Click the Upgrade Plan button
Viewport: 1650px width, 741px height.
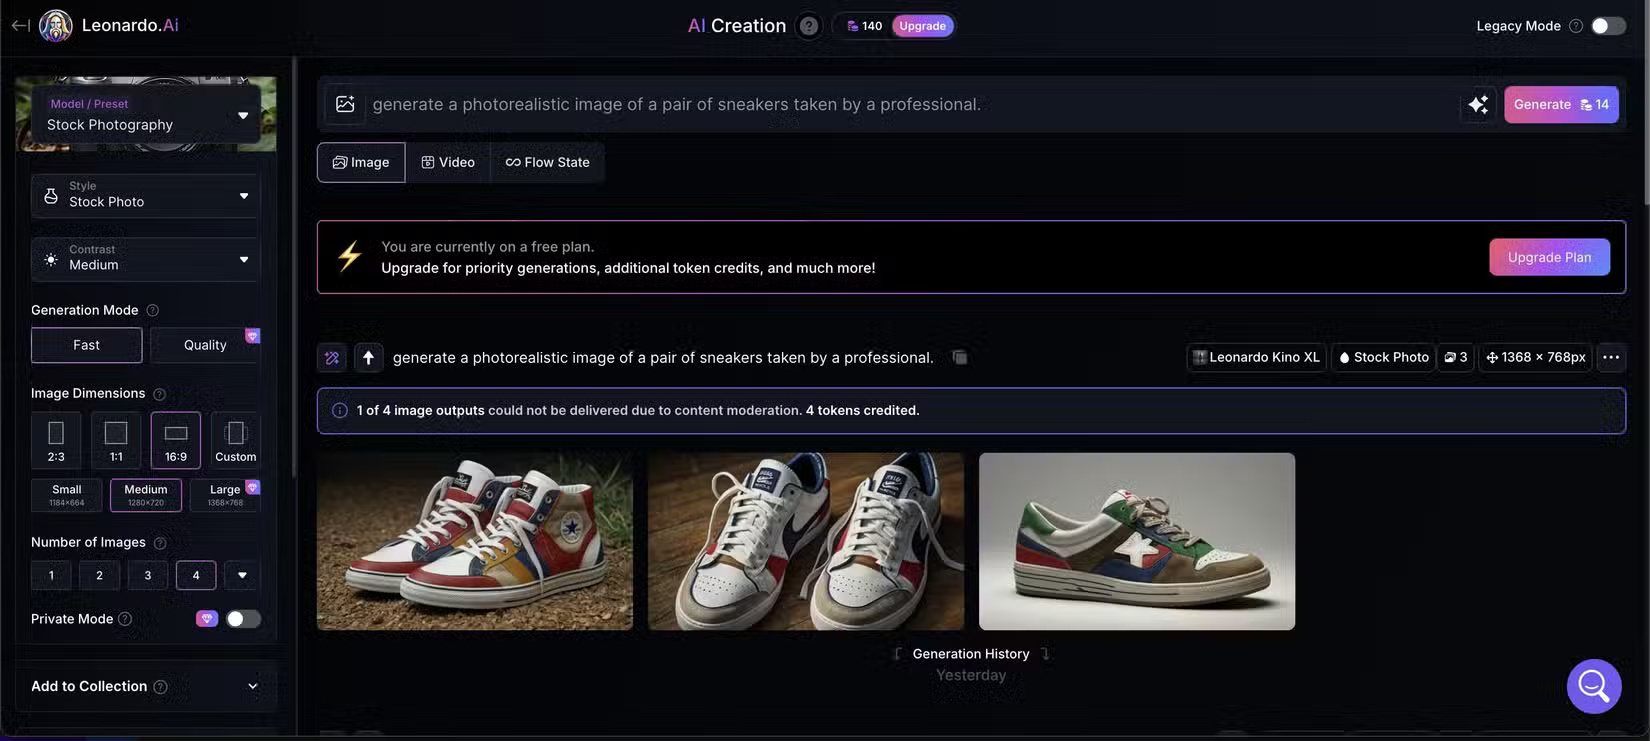(1549, 257)
